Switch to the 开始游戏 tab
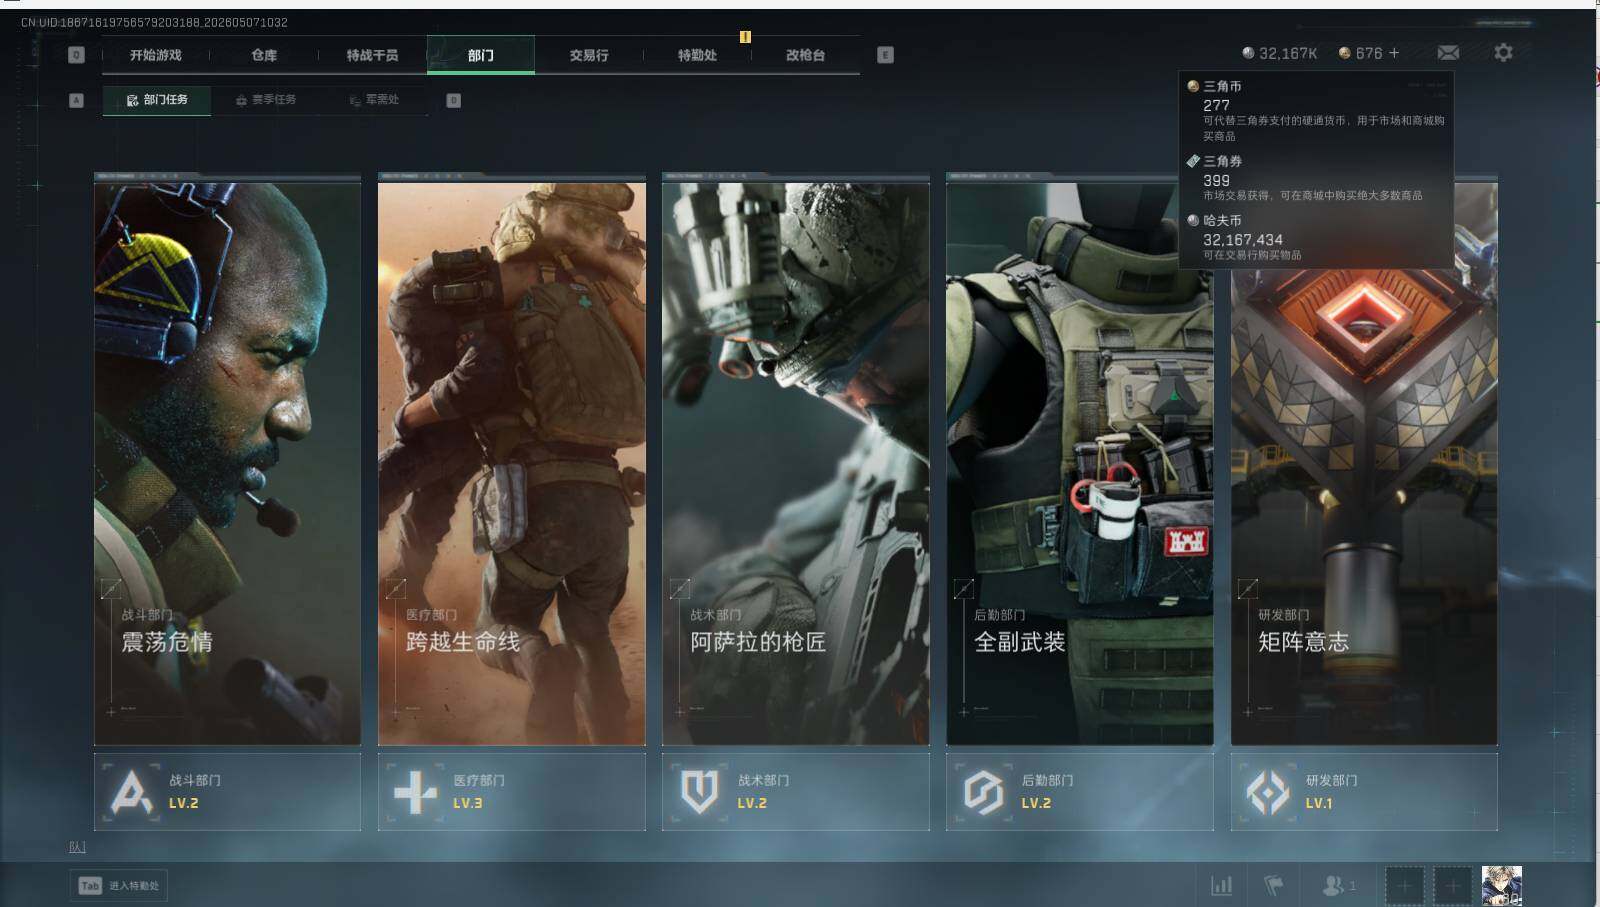1600x907 pixels. coord(156,55)
